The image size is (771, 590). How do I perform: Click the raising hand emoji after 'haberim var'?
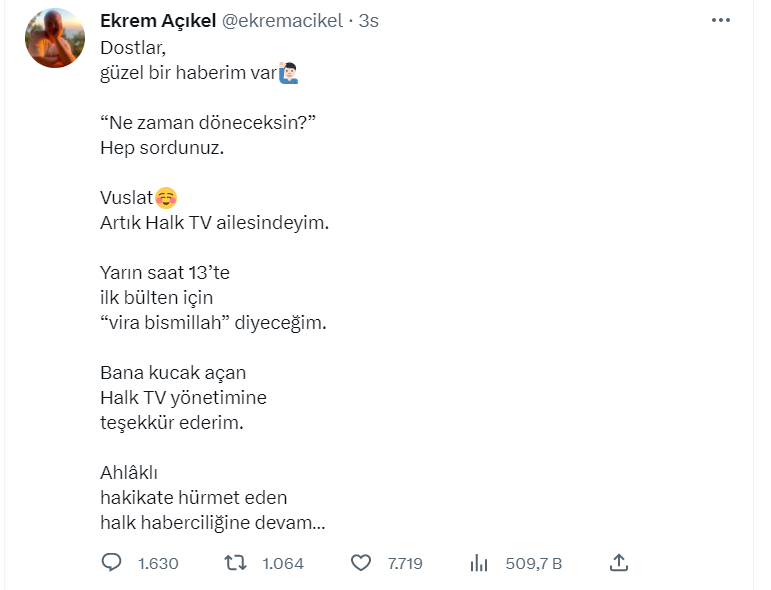point(289,73)
